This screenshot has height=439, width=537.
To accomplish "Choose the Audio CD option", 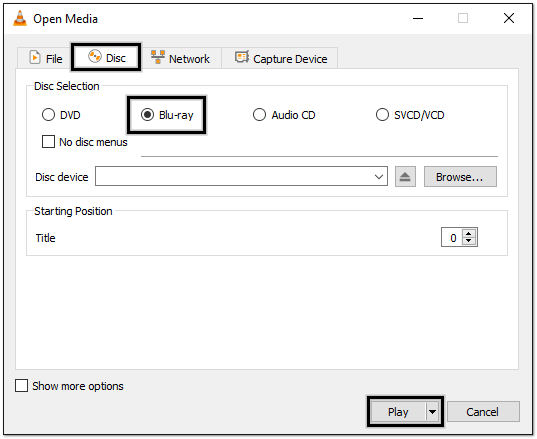I will [x=259, y=115].
